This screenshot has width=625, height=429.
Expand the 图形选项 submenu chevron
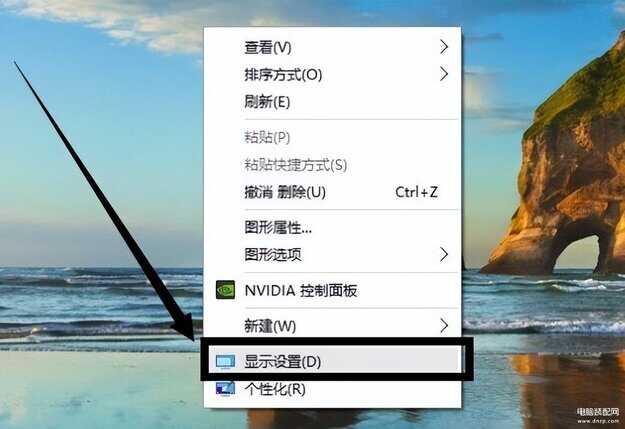(x=444, y=254)
